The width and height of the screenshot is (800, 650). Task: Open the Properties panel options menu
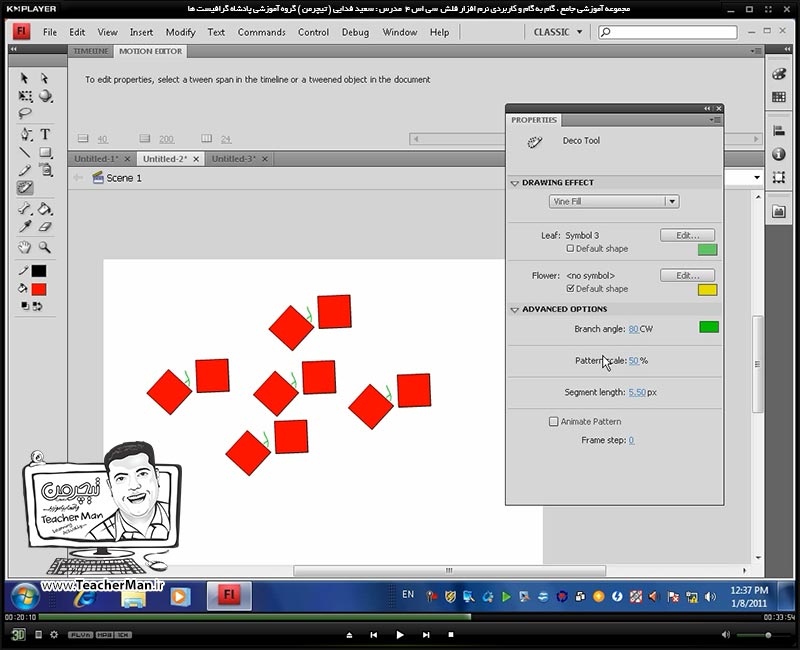[715, 120]
